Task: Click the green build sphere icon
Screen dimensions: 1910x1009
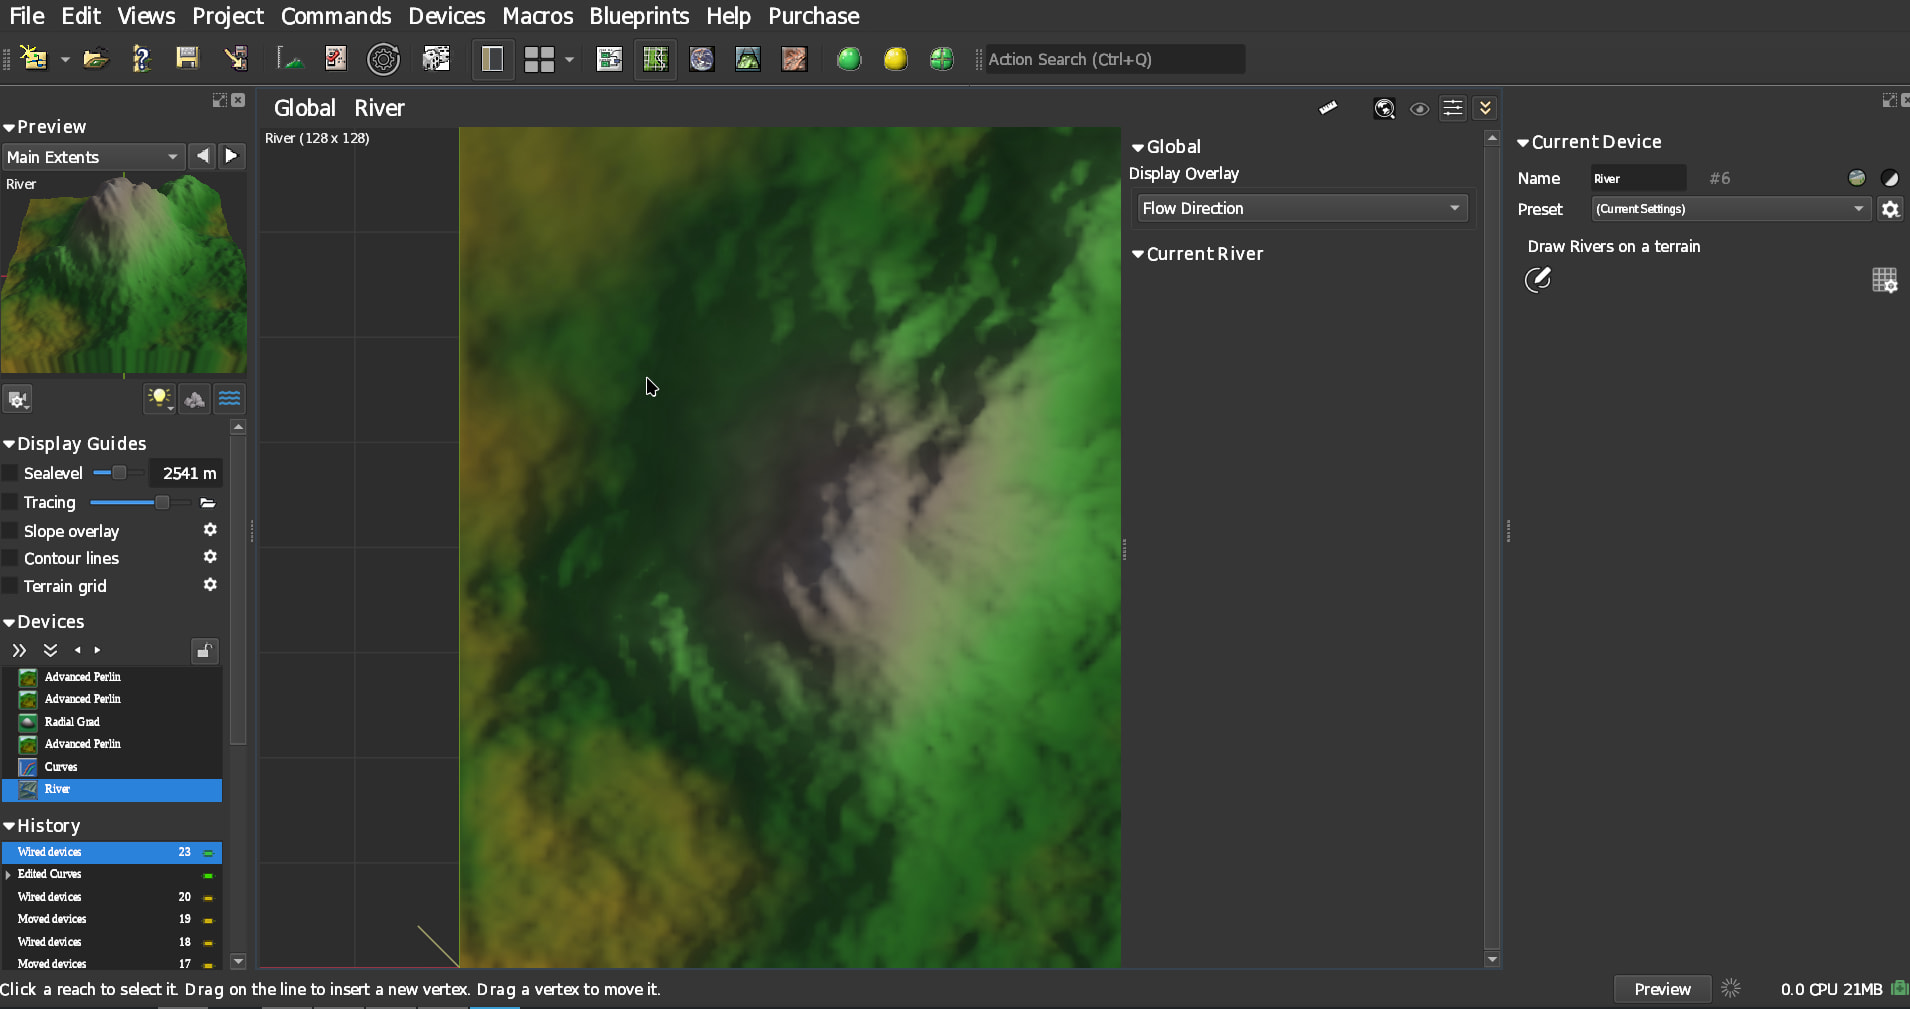Action: click(x=849, y=59)
